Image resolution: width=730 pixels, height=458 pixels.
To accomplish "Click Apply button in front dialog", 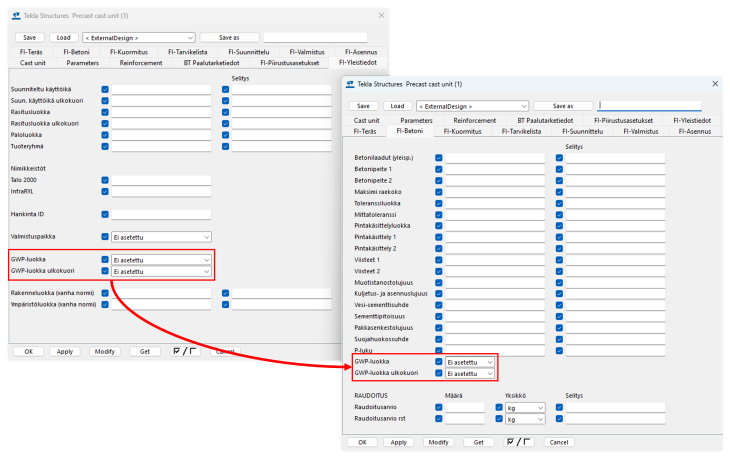I will click(399, 442).
